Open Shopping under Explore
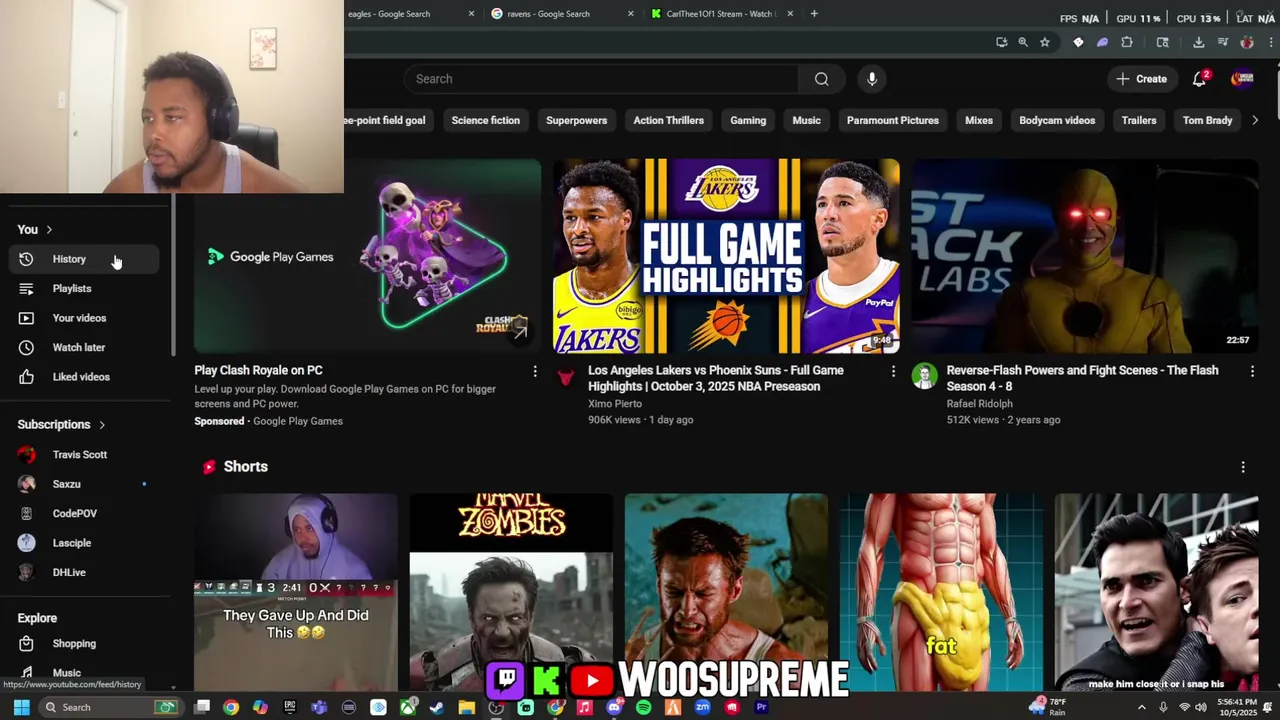This screenshot has width=1280, height=720. pos(85,644)
